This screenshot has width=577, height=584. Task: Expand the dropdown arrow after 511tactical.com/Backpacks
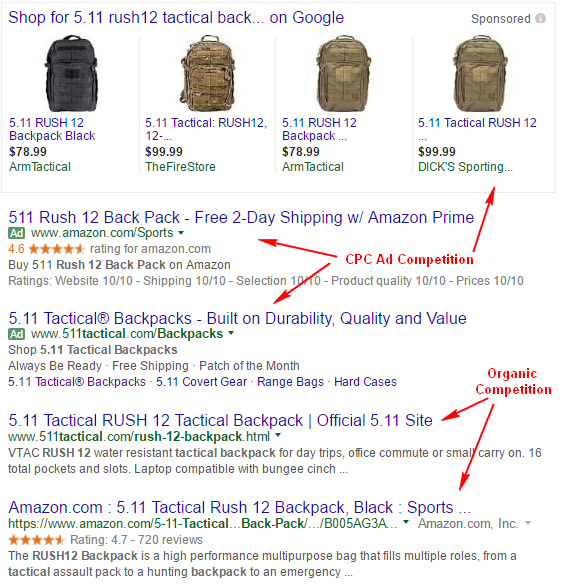click(x=231, y=333)
